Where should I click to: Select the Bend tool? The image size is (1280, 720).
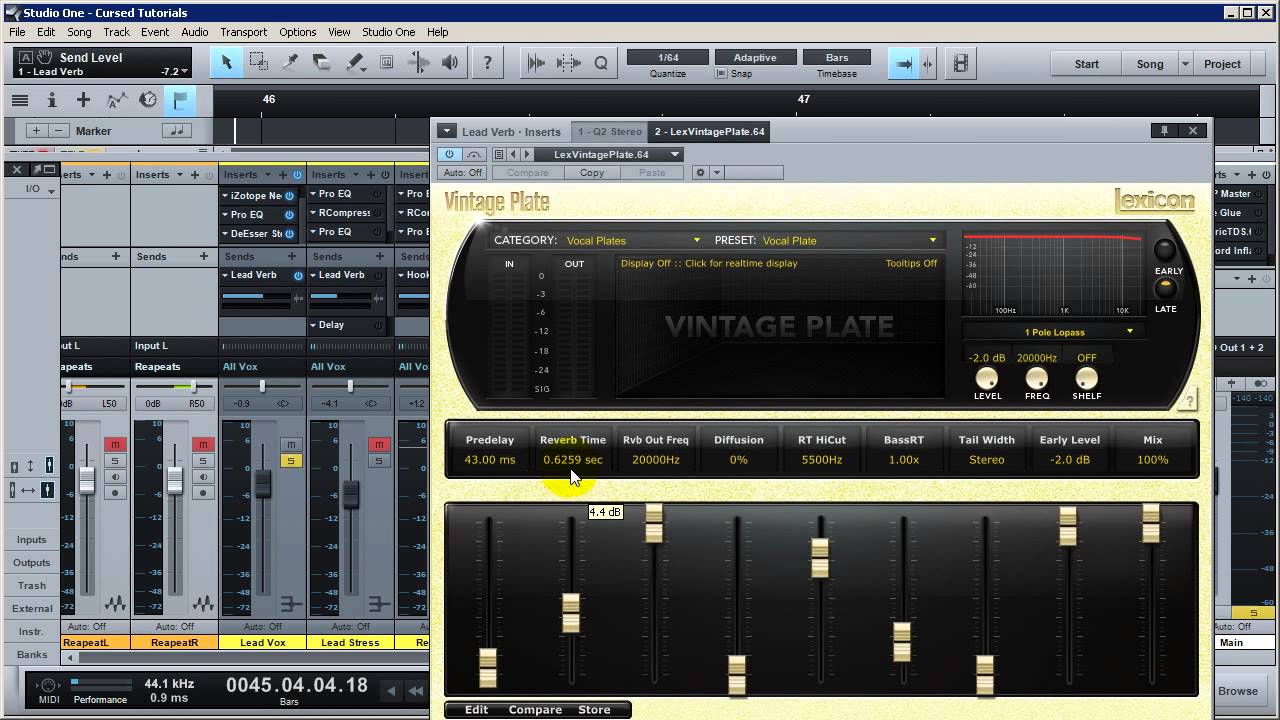pos(418,63)
